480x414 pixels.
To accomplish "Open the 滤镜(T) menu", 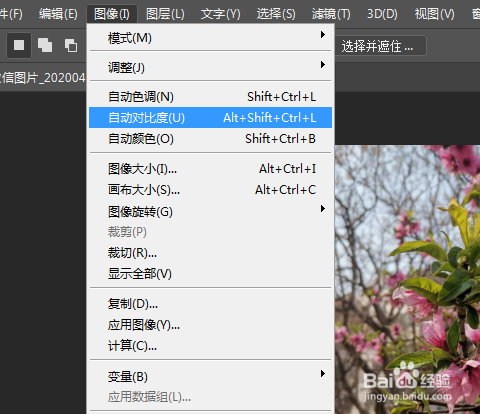I will click(331, 14).
